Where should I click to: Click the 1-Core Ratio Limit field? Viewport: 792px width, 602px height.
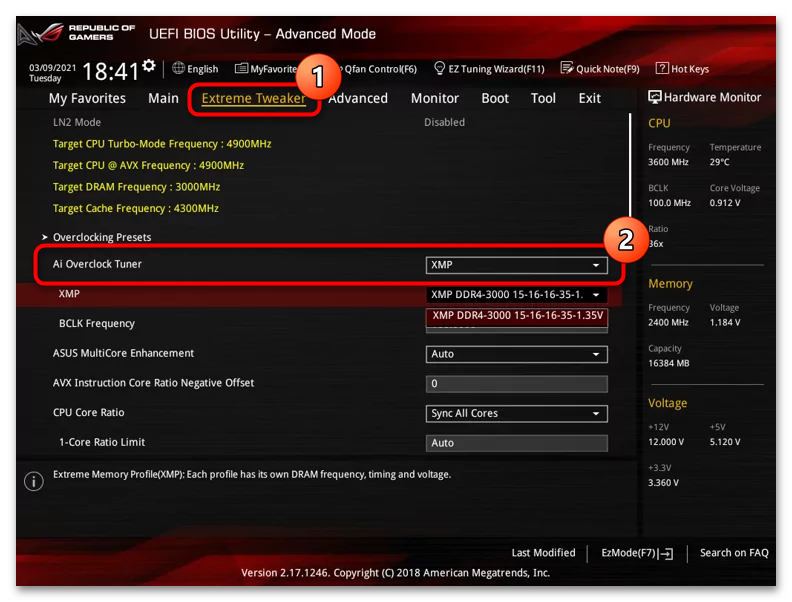click(x=516, y=443)
